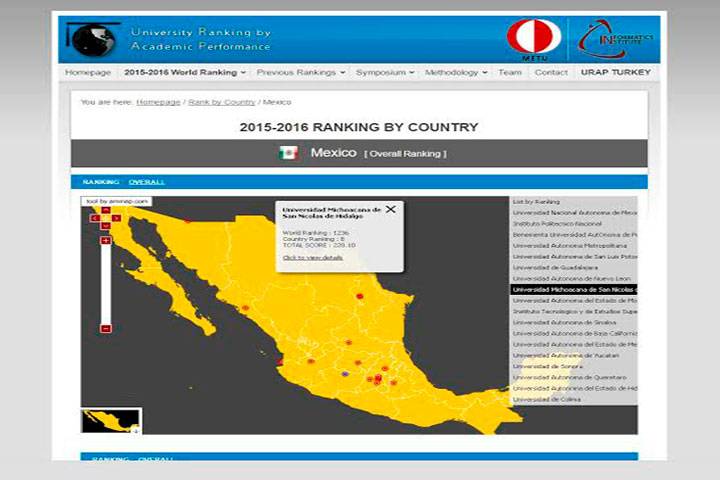Image resolution: width=720 pixels, height=480 pixels.
Task: Click the Mexico flag icon
Action: 288,153
